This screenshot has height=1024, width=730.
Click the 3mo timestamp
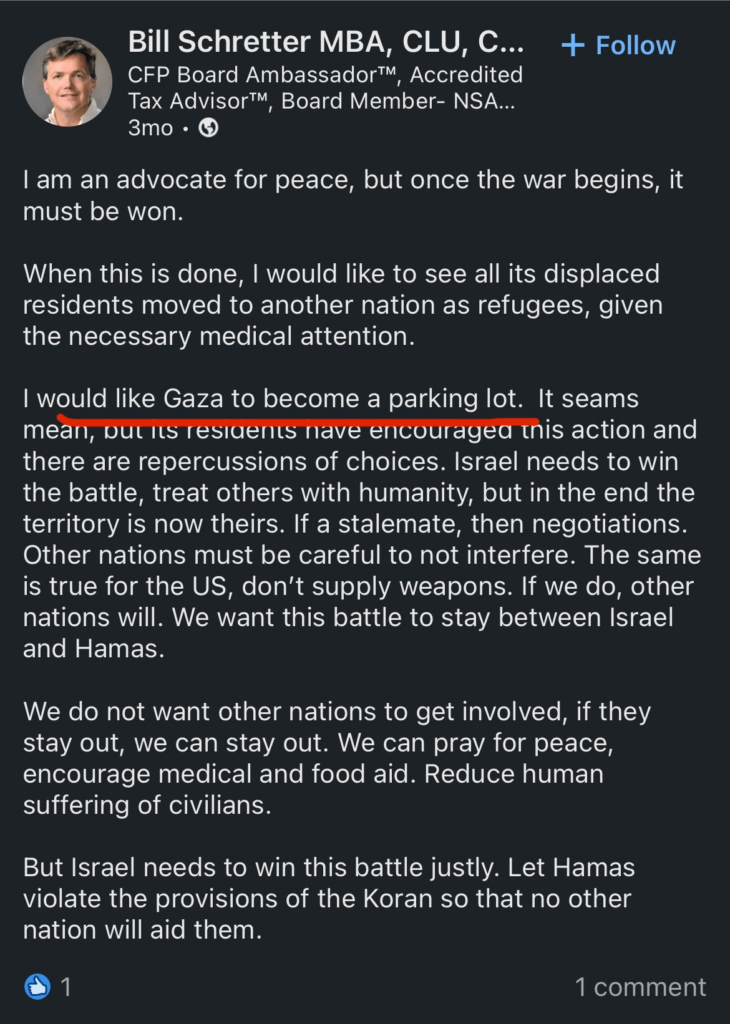[x=147, y=128]
